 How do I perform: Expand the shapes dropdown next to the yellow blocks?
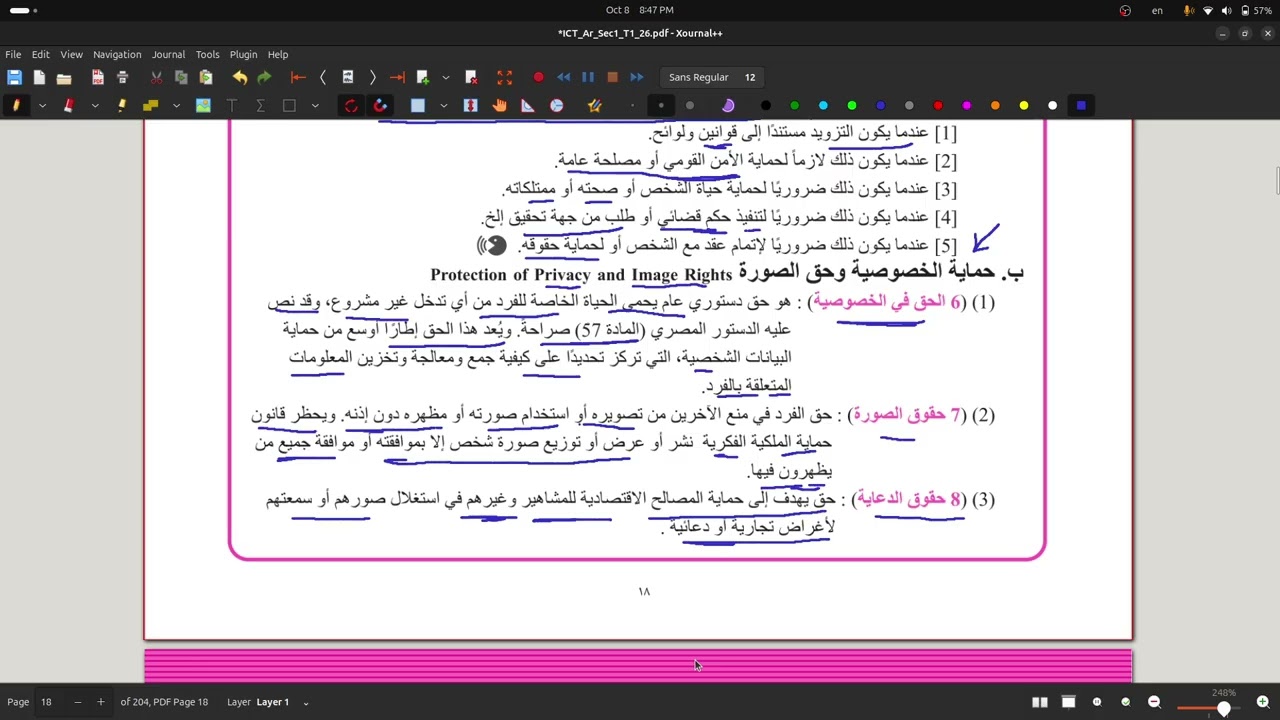click(176, 105)
